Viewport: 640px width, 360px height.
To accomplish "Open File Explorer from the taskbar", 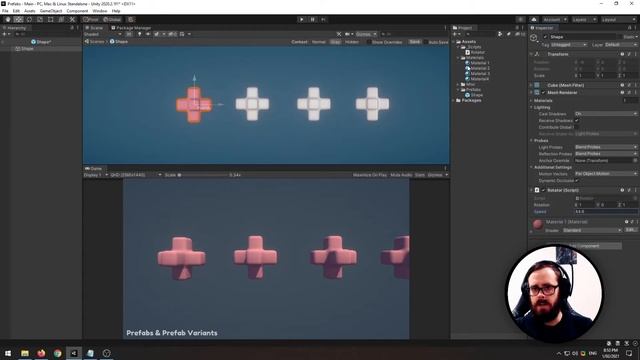I will pos(25,353).
